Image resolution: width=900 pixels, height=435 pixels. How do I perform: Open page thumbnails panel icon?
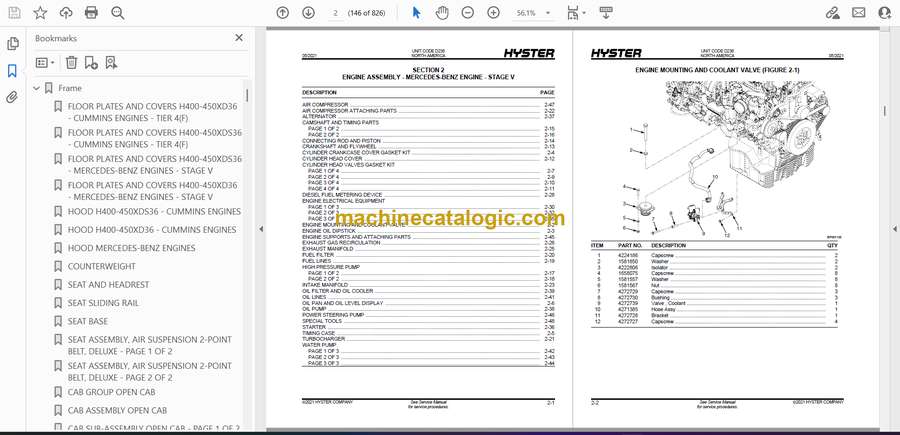[x=12, y=44]
